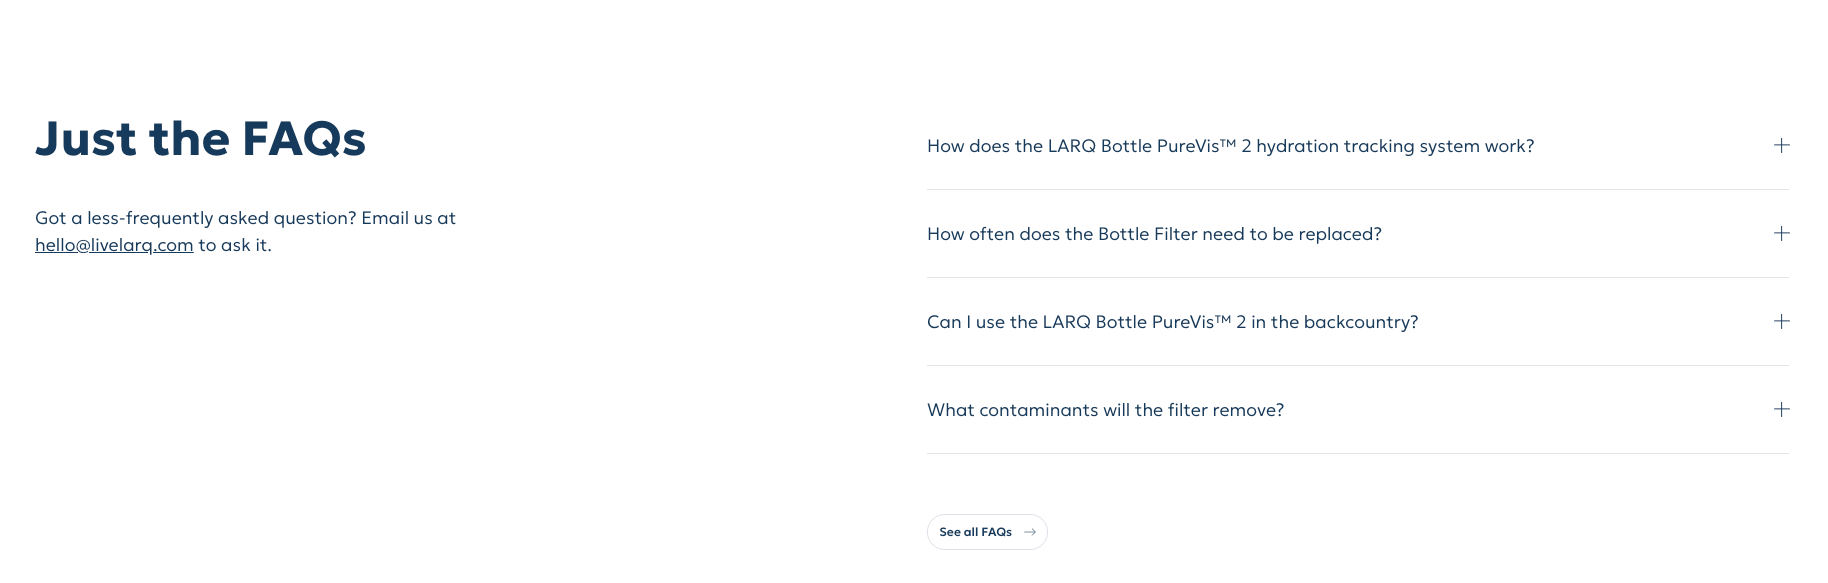Click the divider line below contaminants question
Viewport: 1828px width, 583px height.
tap(1358, 454)
